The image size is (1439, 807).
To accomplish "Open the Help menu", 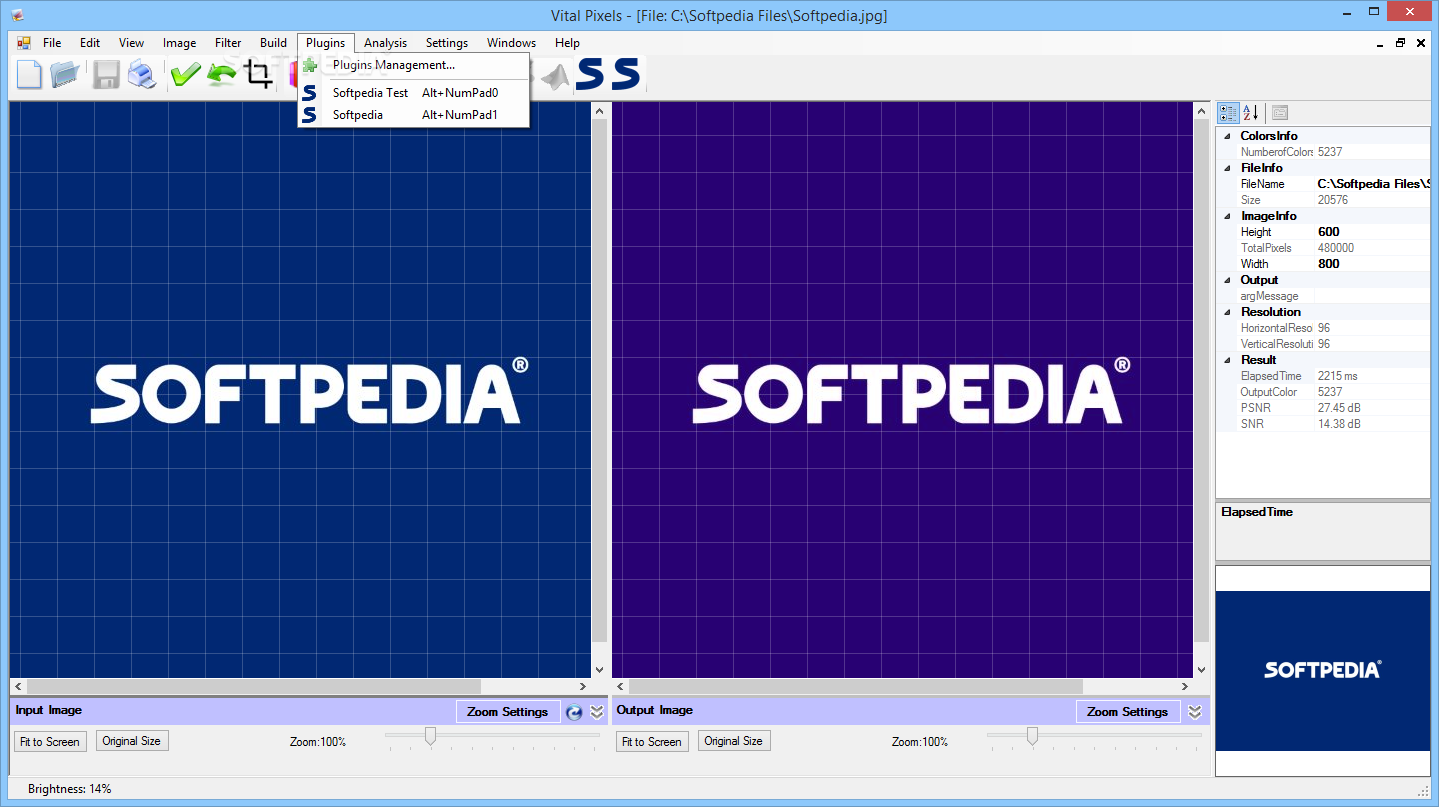I will pyautogui.click(x=567, y=43).
